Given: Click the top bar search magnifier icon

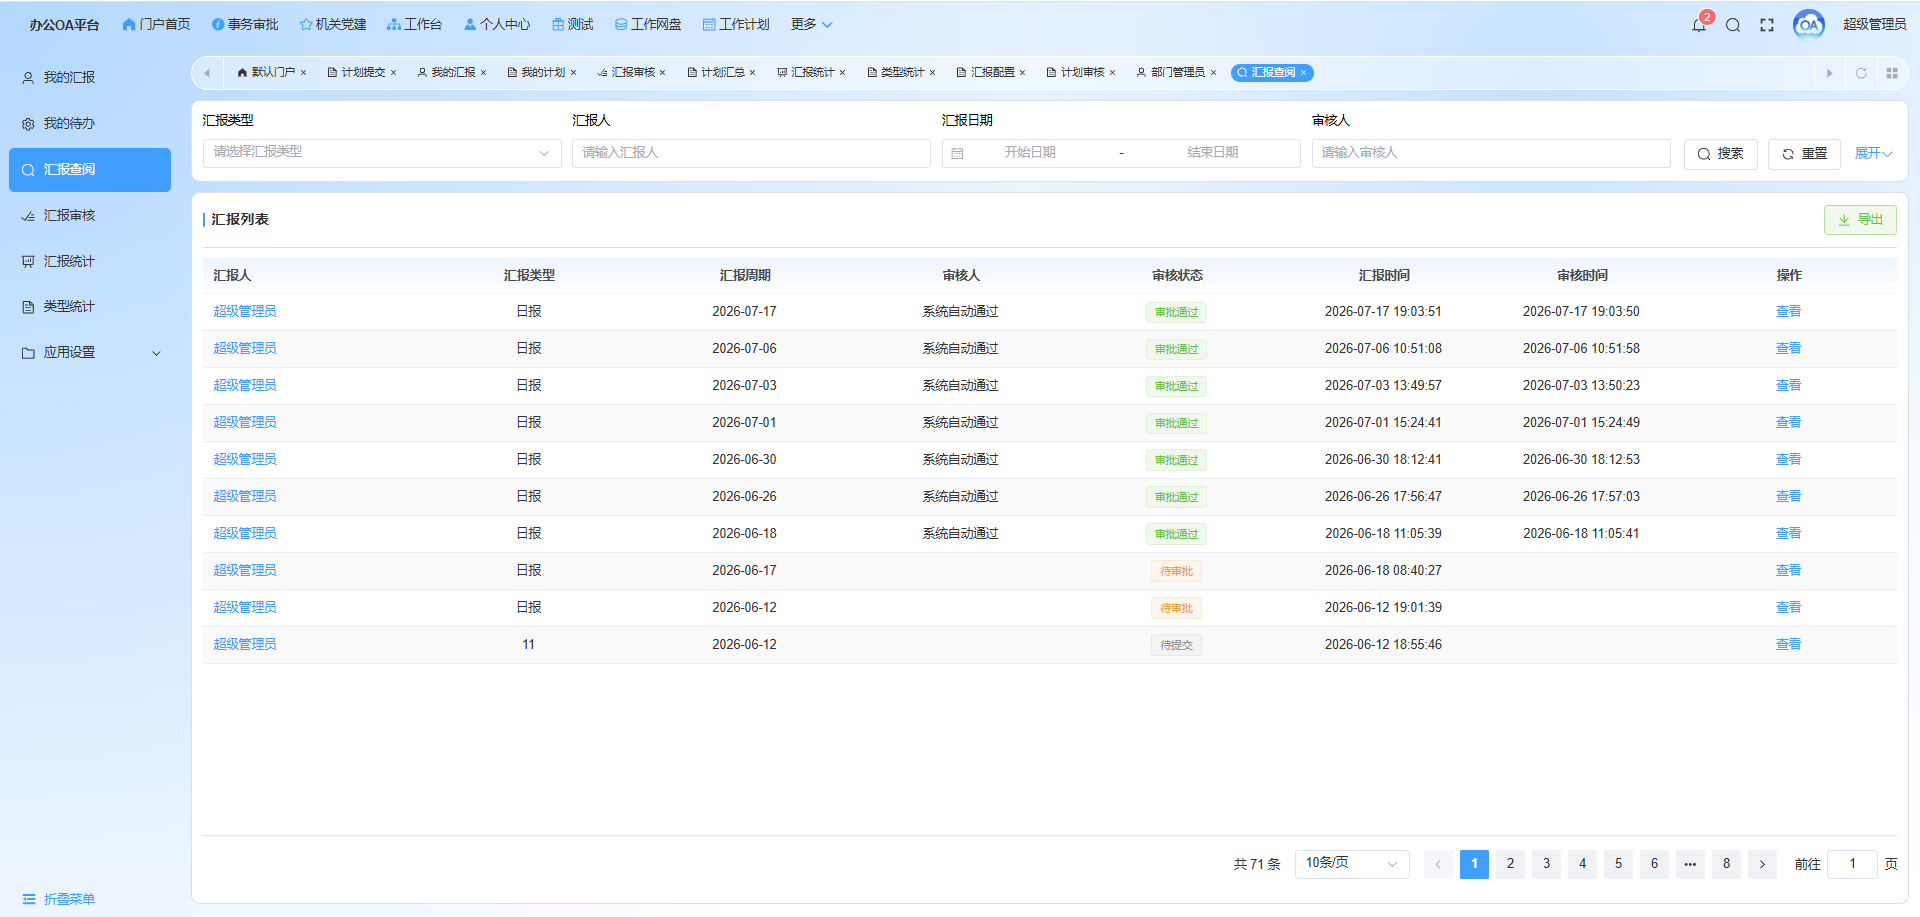Looking at the screenshot, I should [1733, 25].
